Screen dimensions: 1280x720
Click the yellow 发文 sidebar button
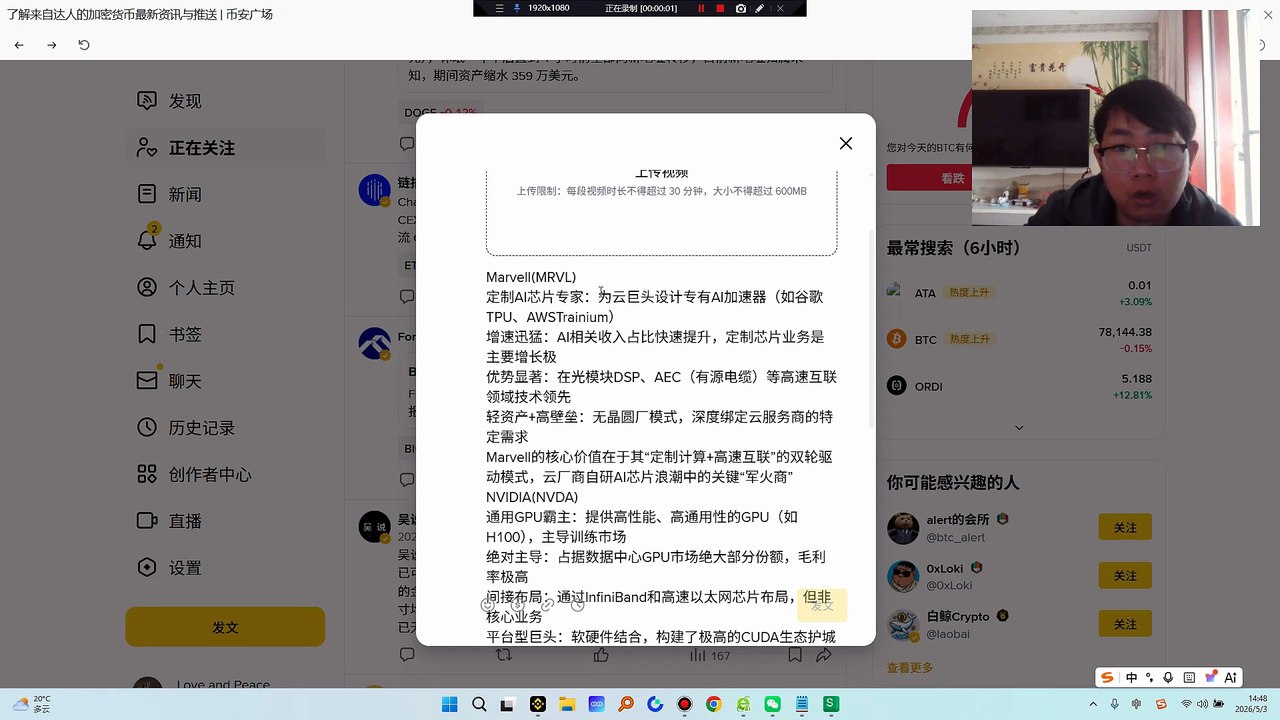[x=225, y=628]
